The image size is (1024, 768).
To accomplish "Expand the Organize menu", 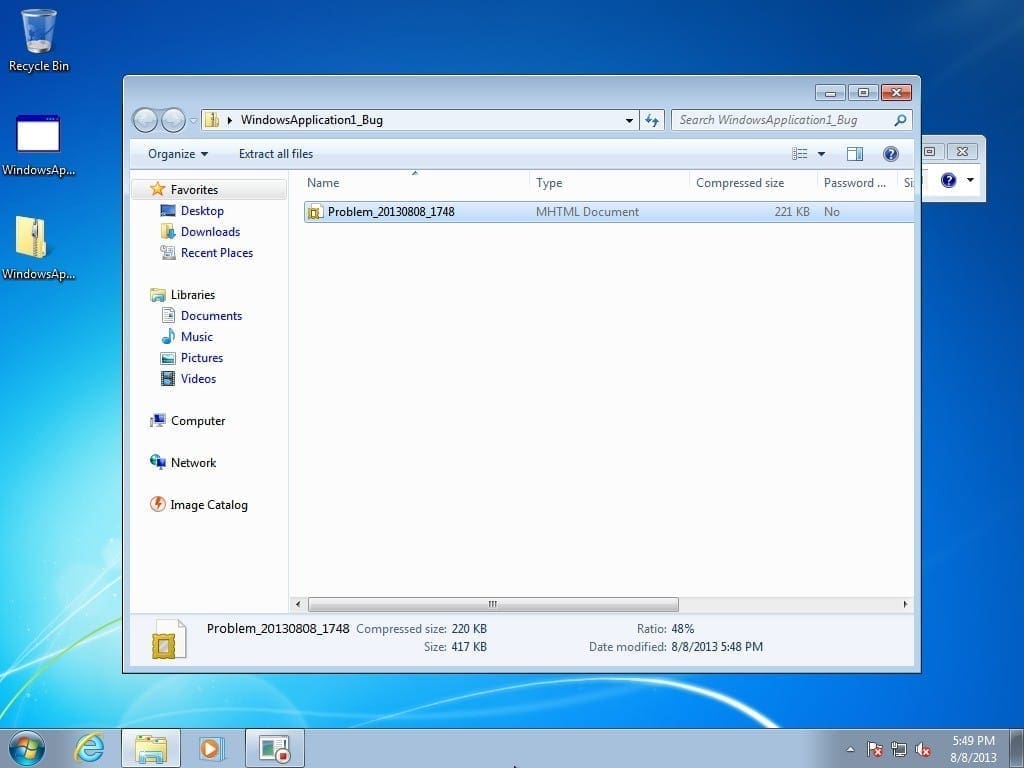I will pyautogui.click(x=177, y=153).
